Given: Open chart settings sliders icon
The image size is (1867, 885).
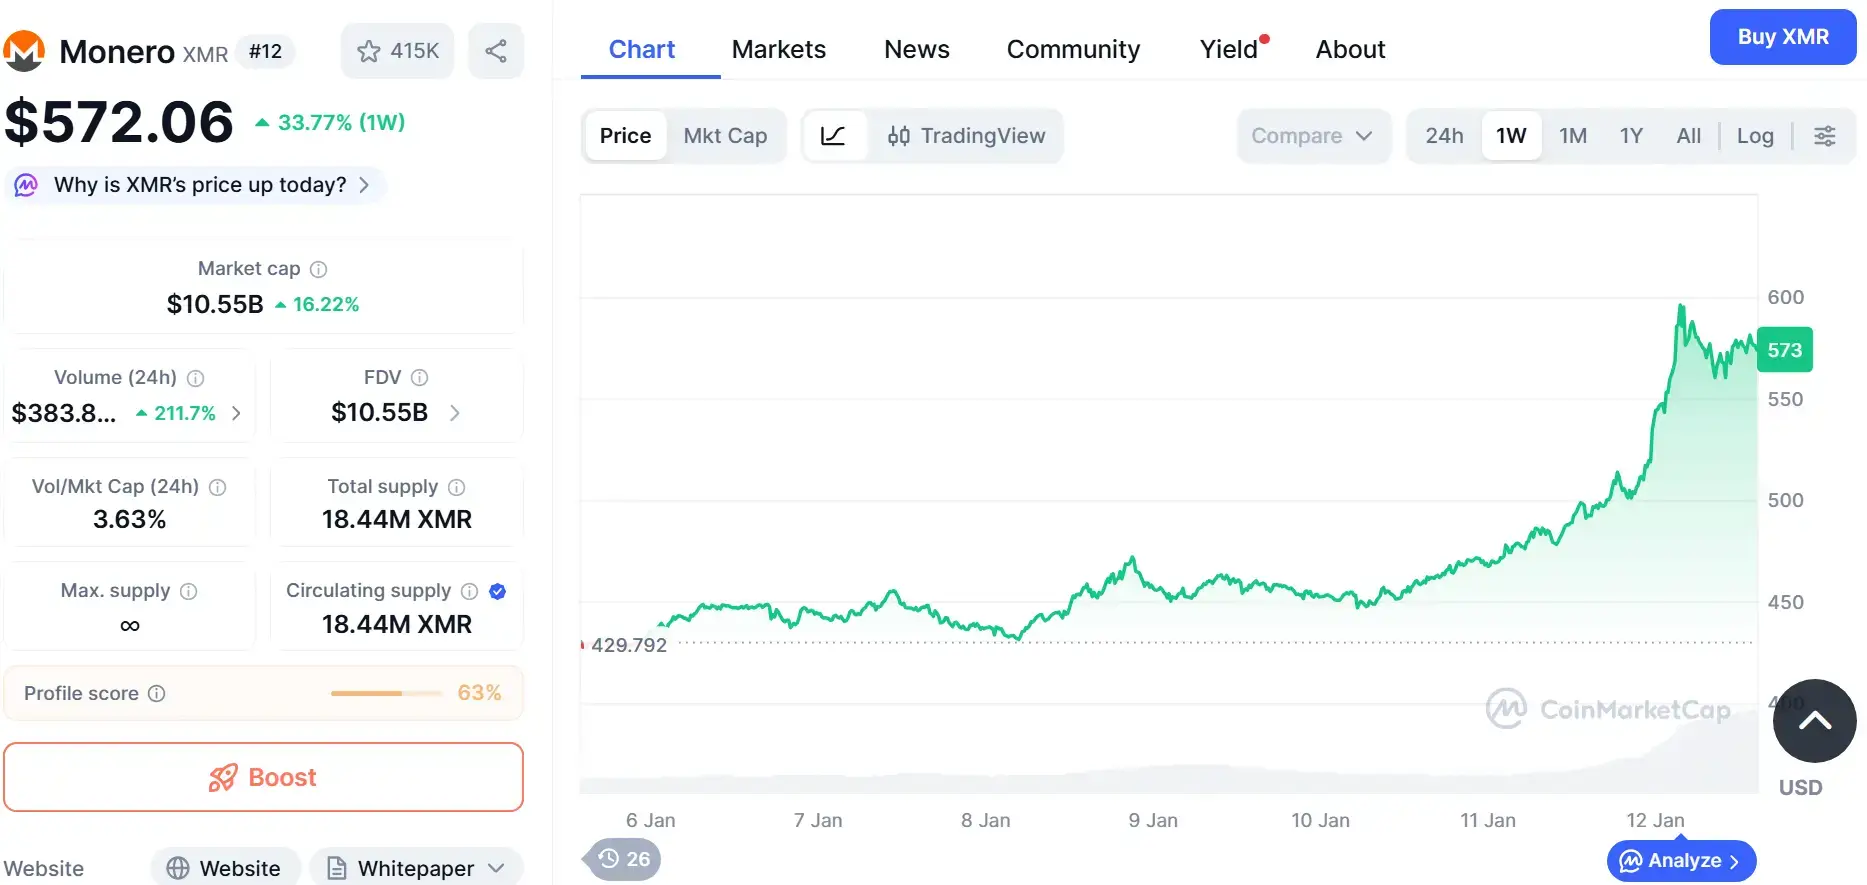Looking at the screenshot, I should 1824,136.
